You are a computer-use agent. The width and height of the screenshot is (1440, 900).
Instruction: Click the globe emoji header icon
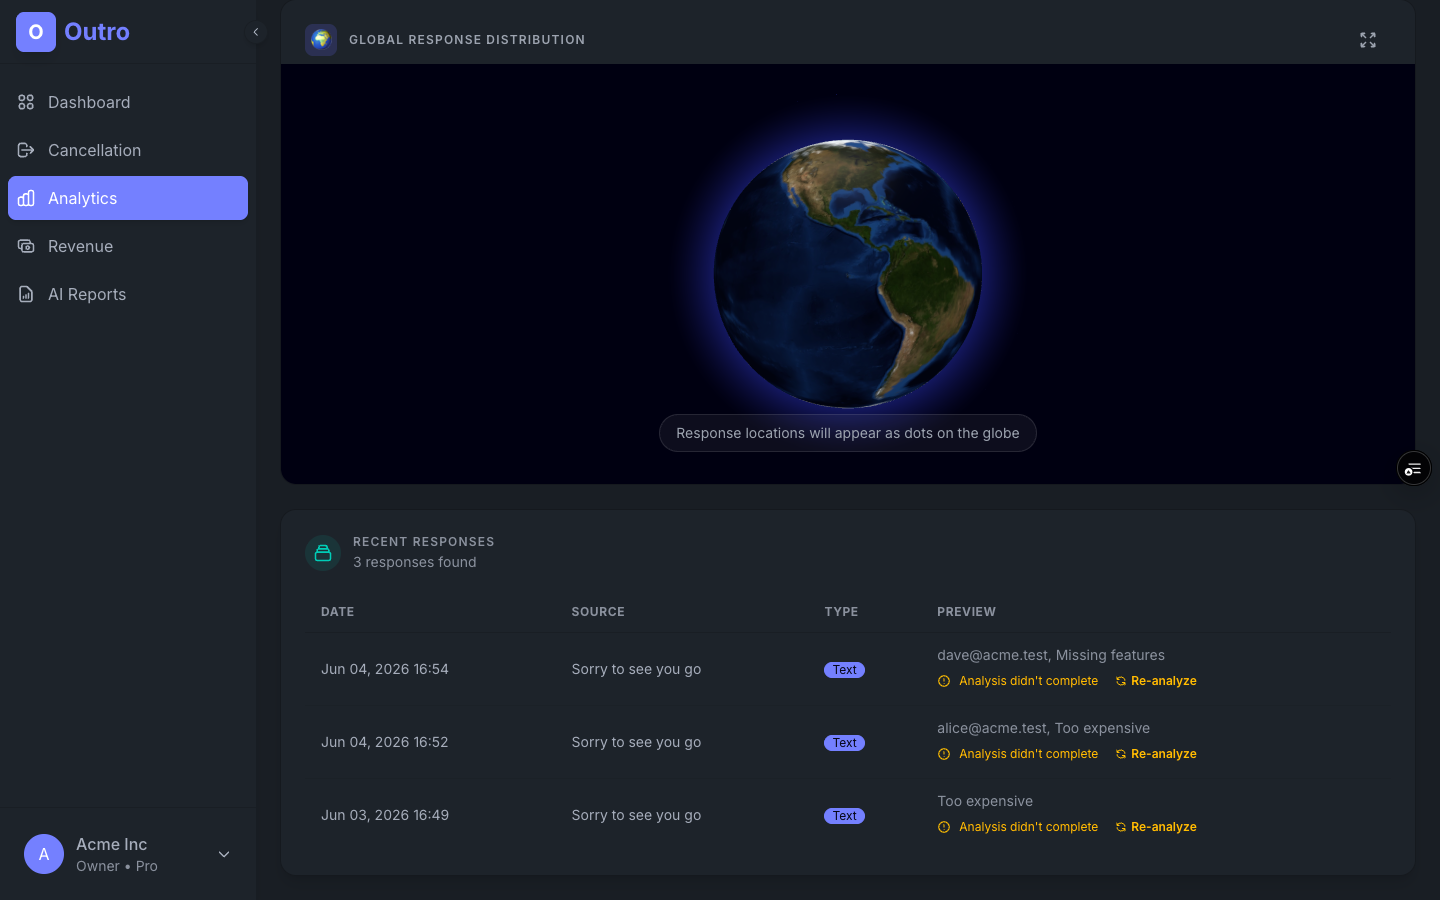321,40
